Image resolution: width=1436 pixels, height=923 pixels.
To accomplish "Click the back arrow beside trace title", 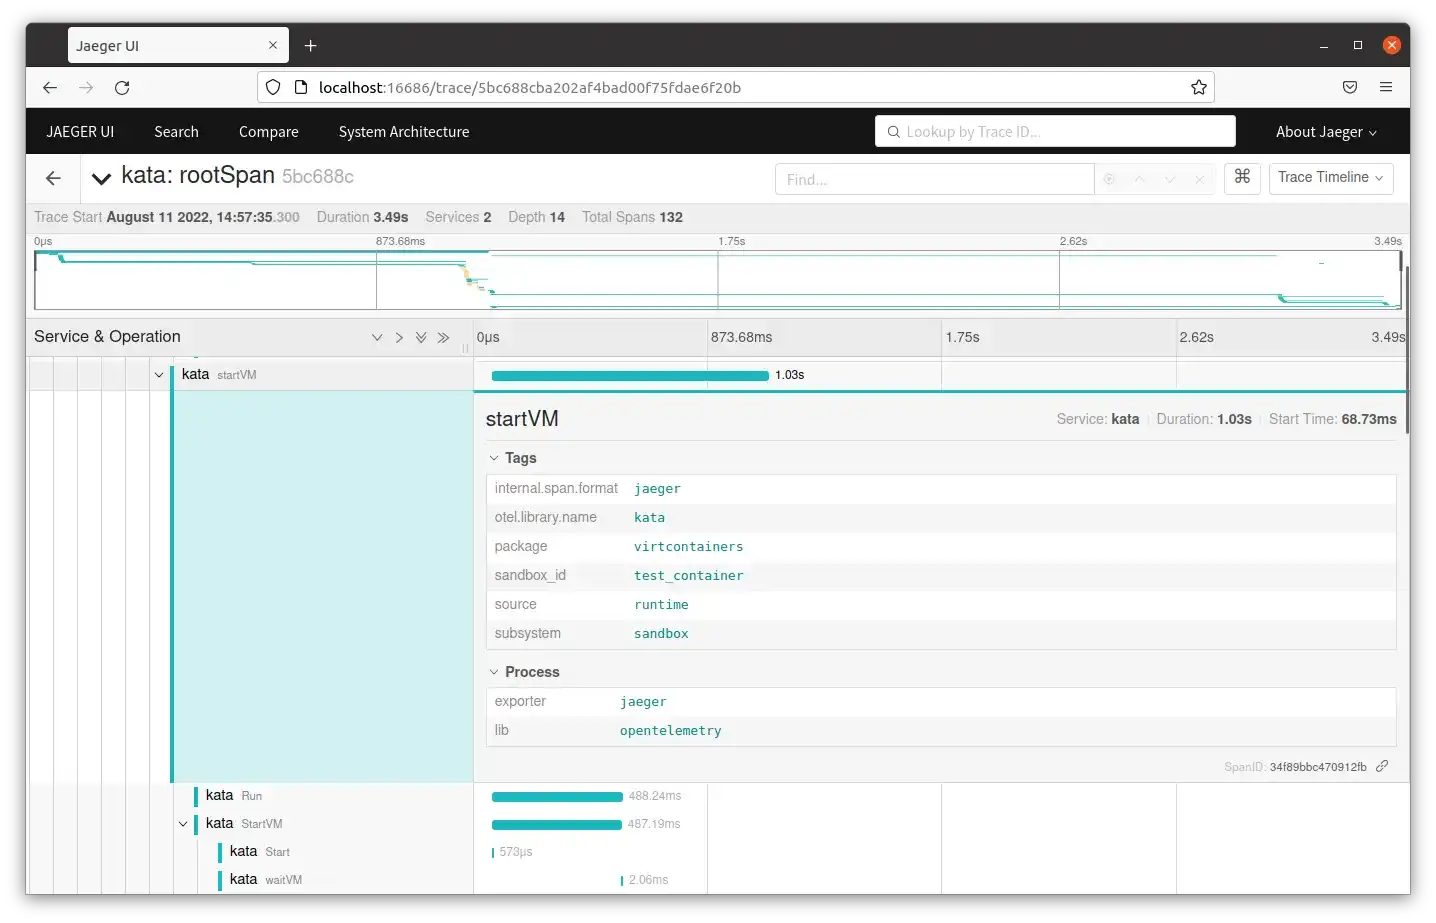I will click(54, 178).
